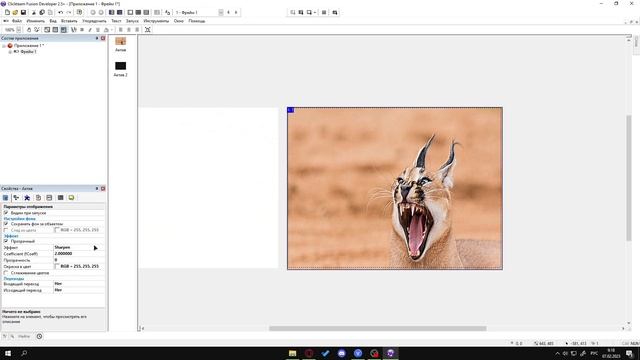This screenshot has height=360, width=640.
Task: Open the Упорядочить menu
Action: (94, 21)
